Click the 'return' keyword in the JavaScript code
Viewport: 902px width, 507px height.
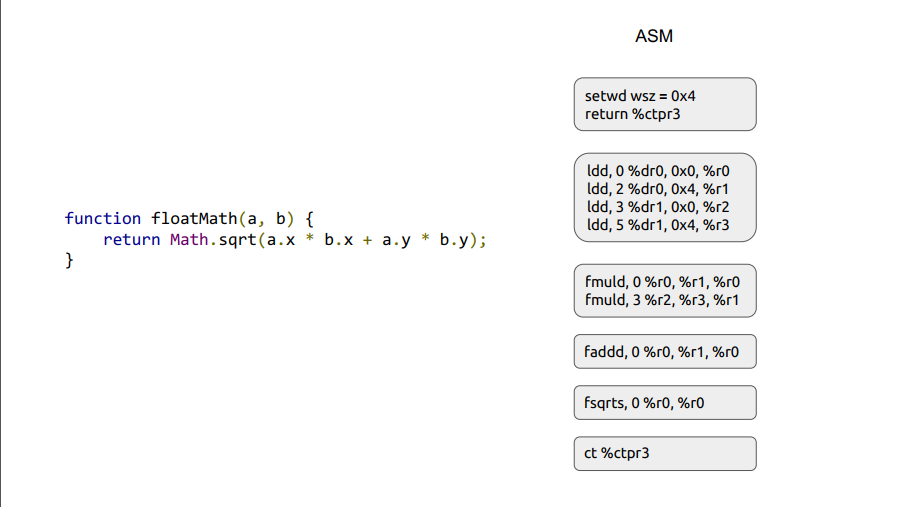coord(131,240)
